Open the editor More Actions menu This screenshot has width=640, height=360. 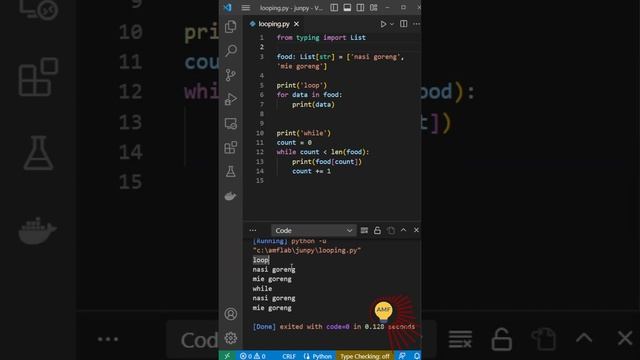point(416,24)
